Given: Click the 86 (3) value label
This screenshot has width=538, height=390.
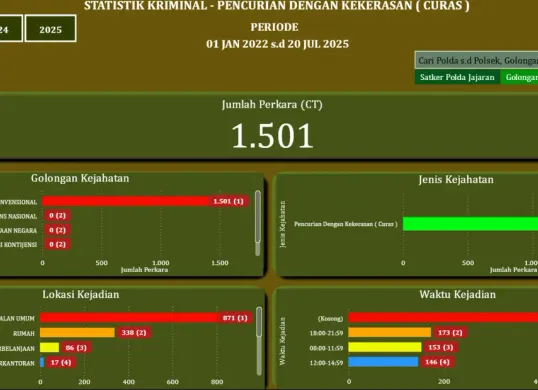Looking at the screenshot, I should (x=76, y=347).
